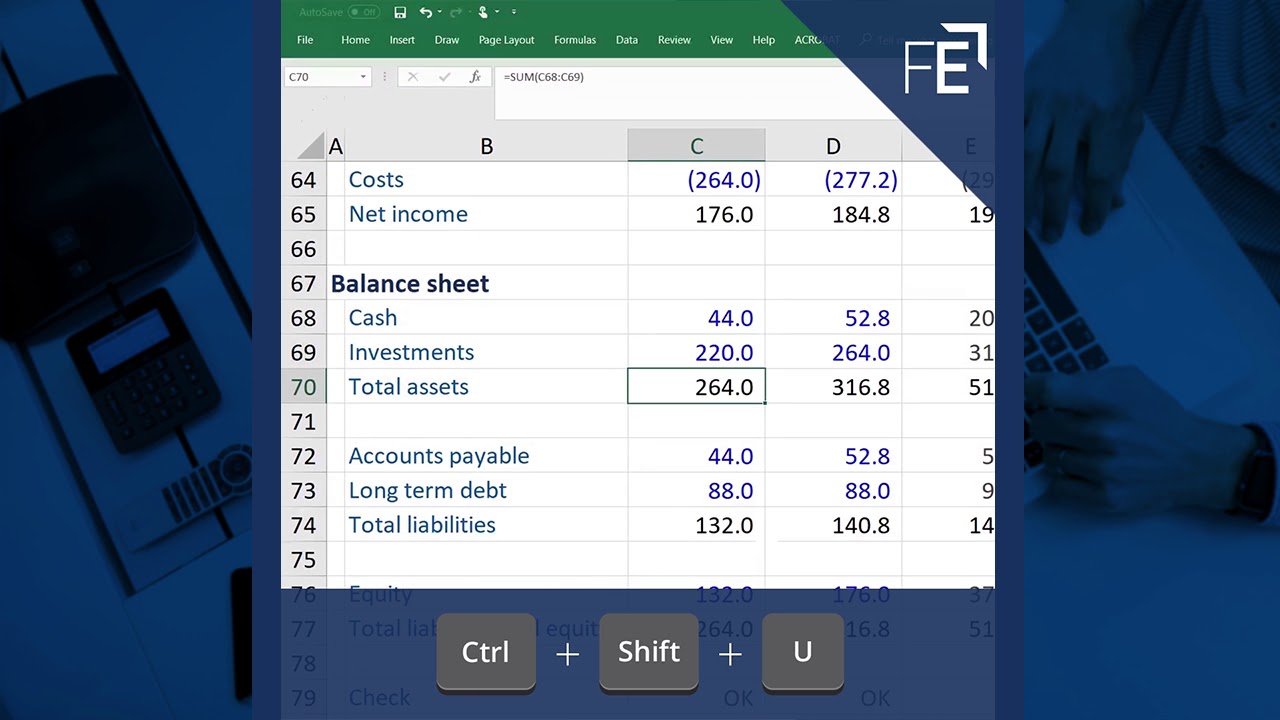Click the Save icon in the title bar
This screenshot has height=720, width=1280.
click(400, 12)
